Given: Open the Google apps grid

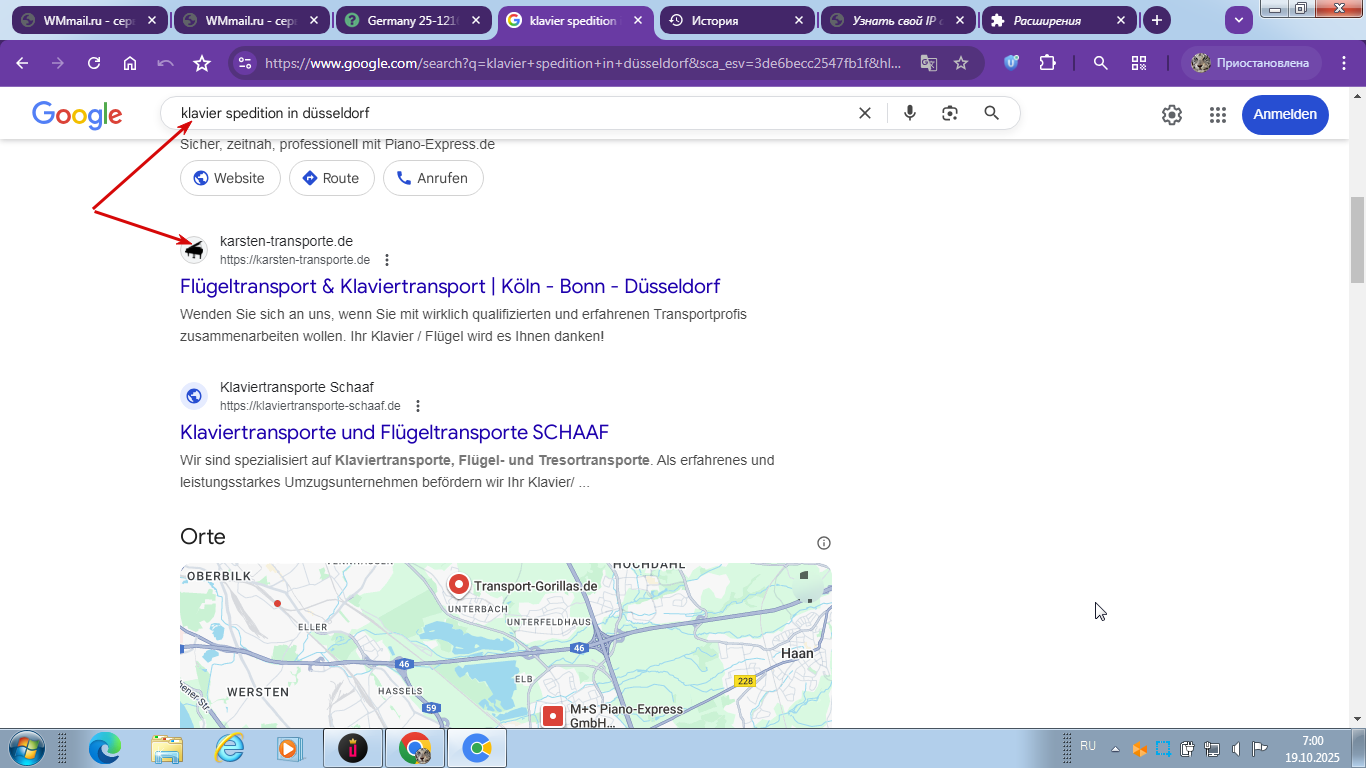Looking at the screenshot, I should tap(1217, 115).
